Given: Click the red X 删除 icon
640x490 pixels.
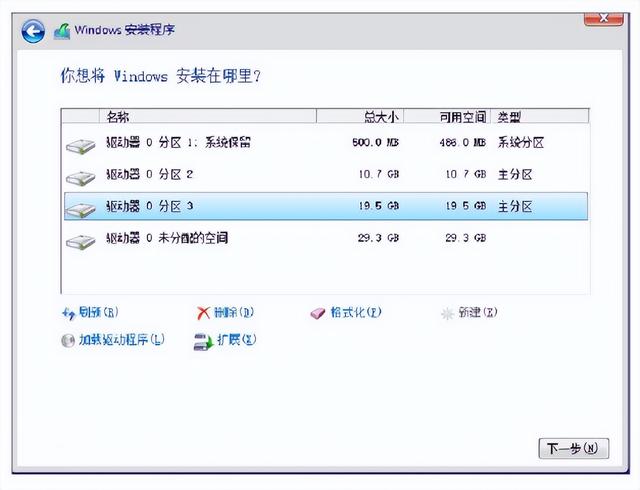Looking at the screenshot, I should (x=203, y=313).
